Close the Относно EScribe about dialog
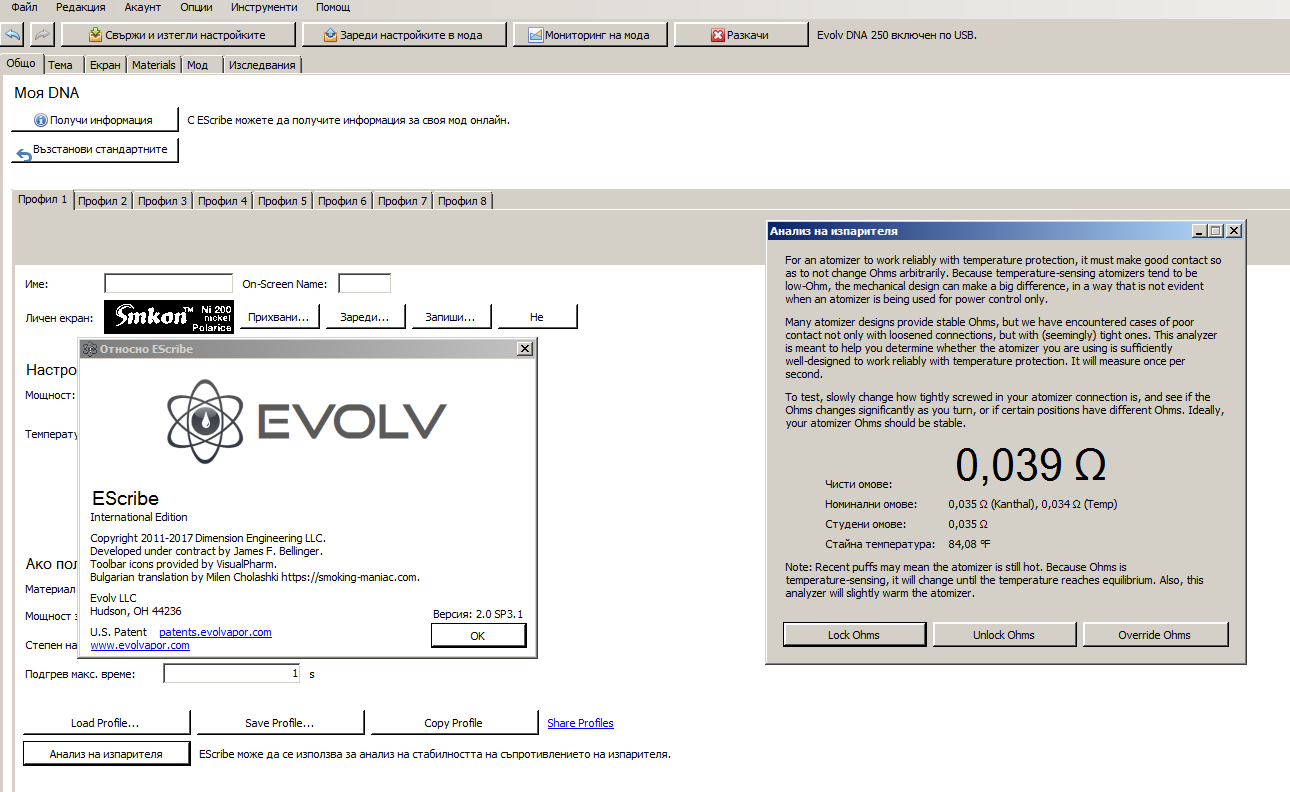 (x=524, y=349)
